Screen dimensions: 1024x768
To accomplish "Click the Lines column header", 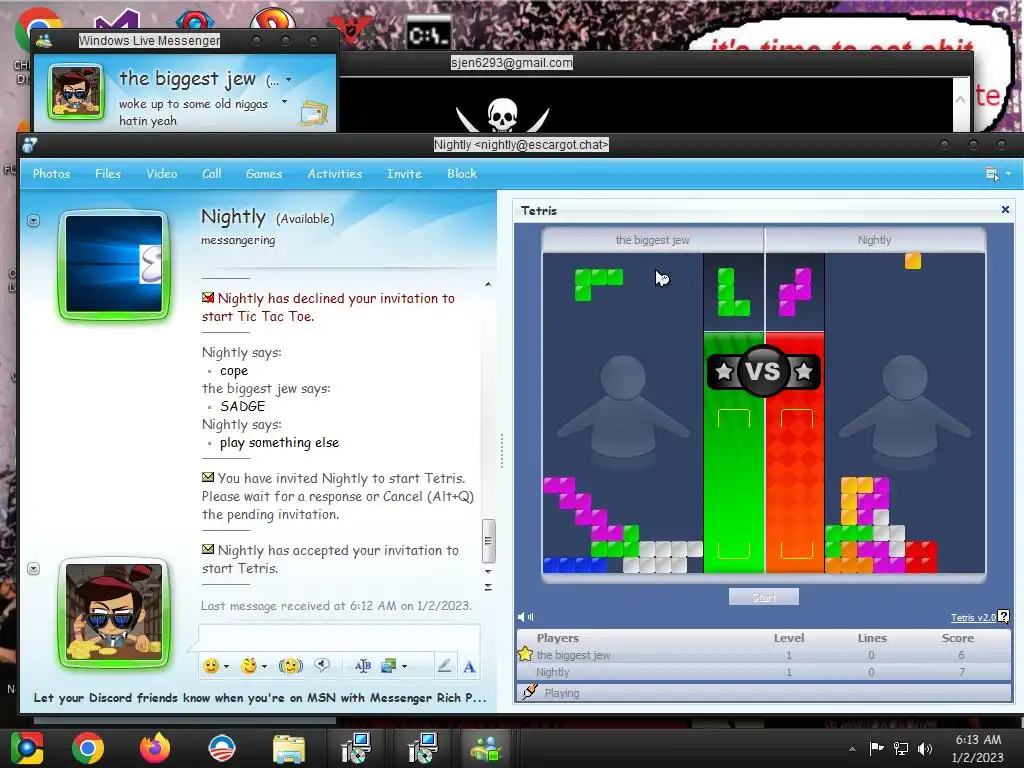I will coord(872,638).
